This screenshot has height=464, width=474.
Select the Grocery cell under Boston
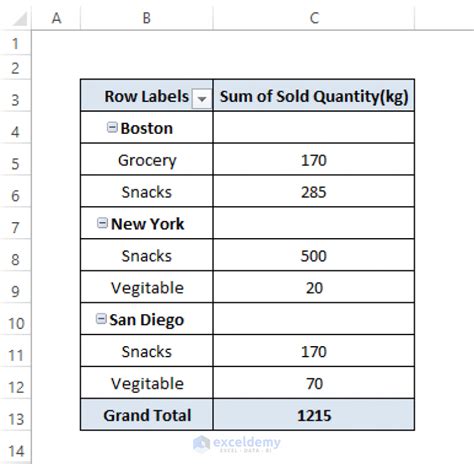[147, 159]
